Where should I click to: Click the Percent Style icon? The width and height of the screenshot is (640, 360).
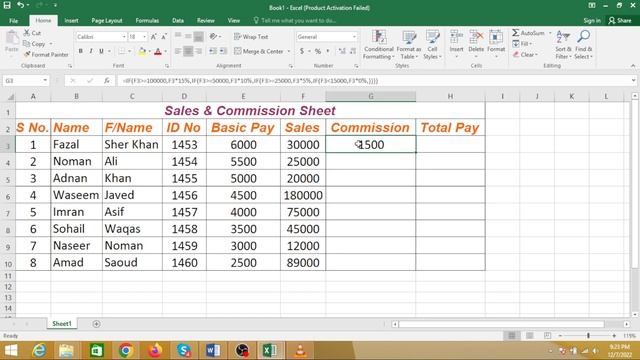tap(318, 51)
